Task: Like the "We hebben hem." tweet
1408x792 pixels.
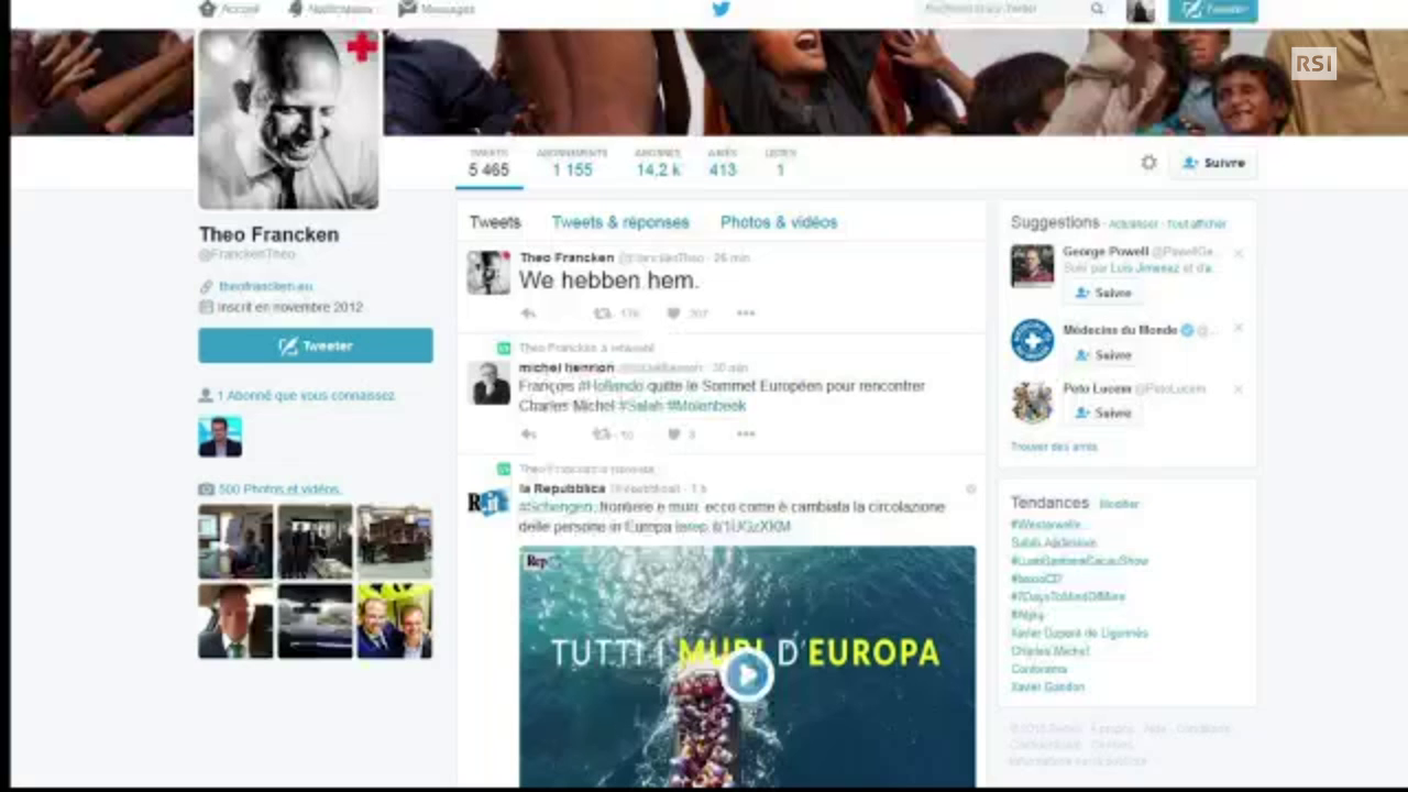Action: [x=674, y=313]
